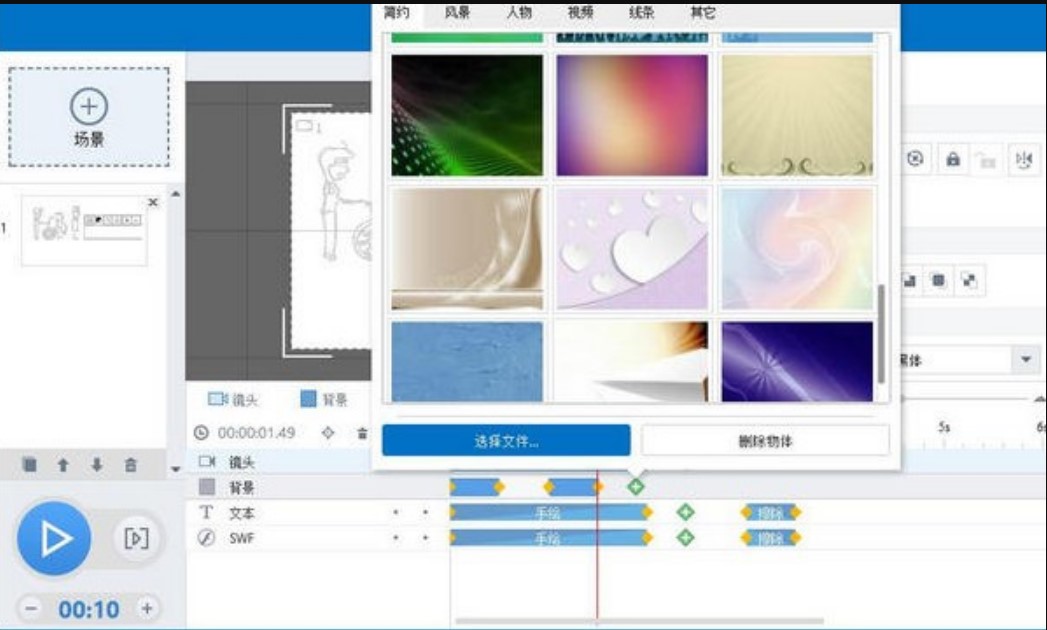Image resolution: width=1047 pixels, height=630 pixels.
Task: Select the 手绘 clip on the SWF track
Action: (549, 538)
